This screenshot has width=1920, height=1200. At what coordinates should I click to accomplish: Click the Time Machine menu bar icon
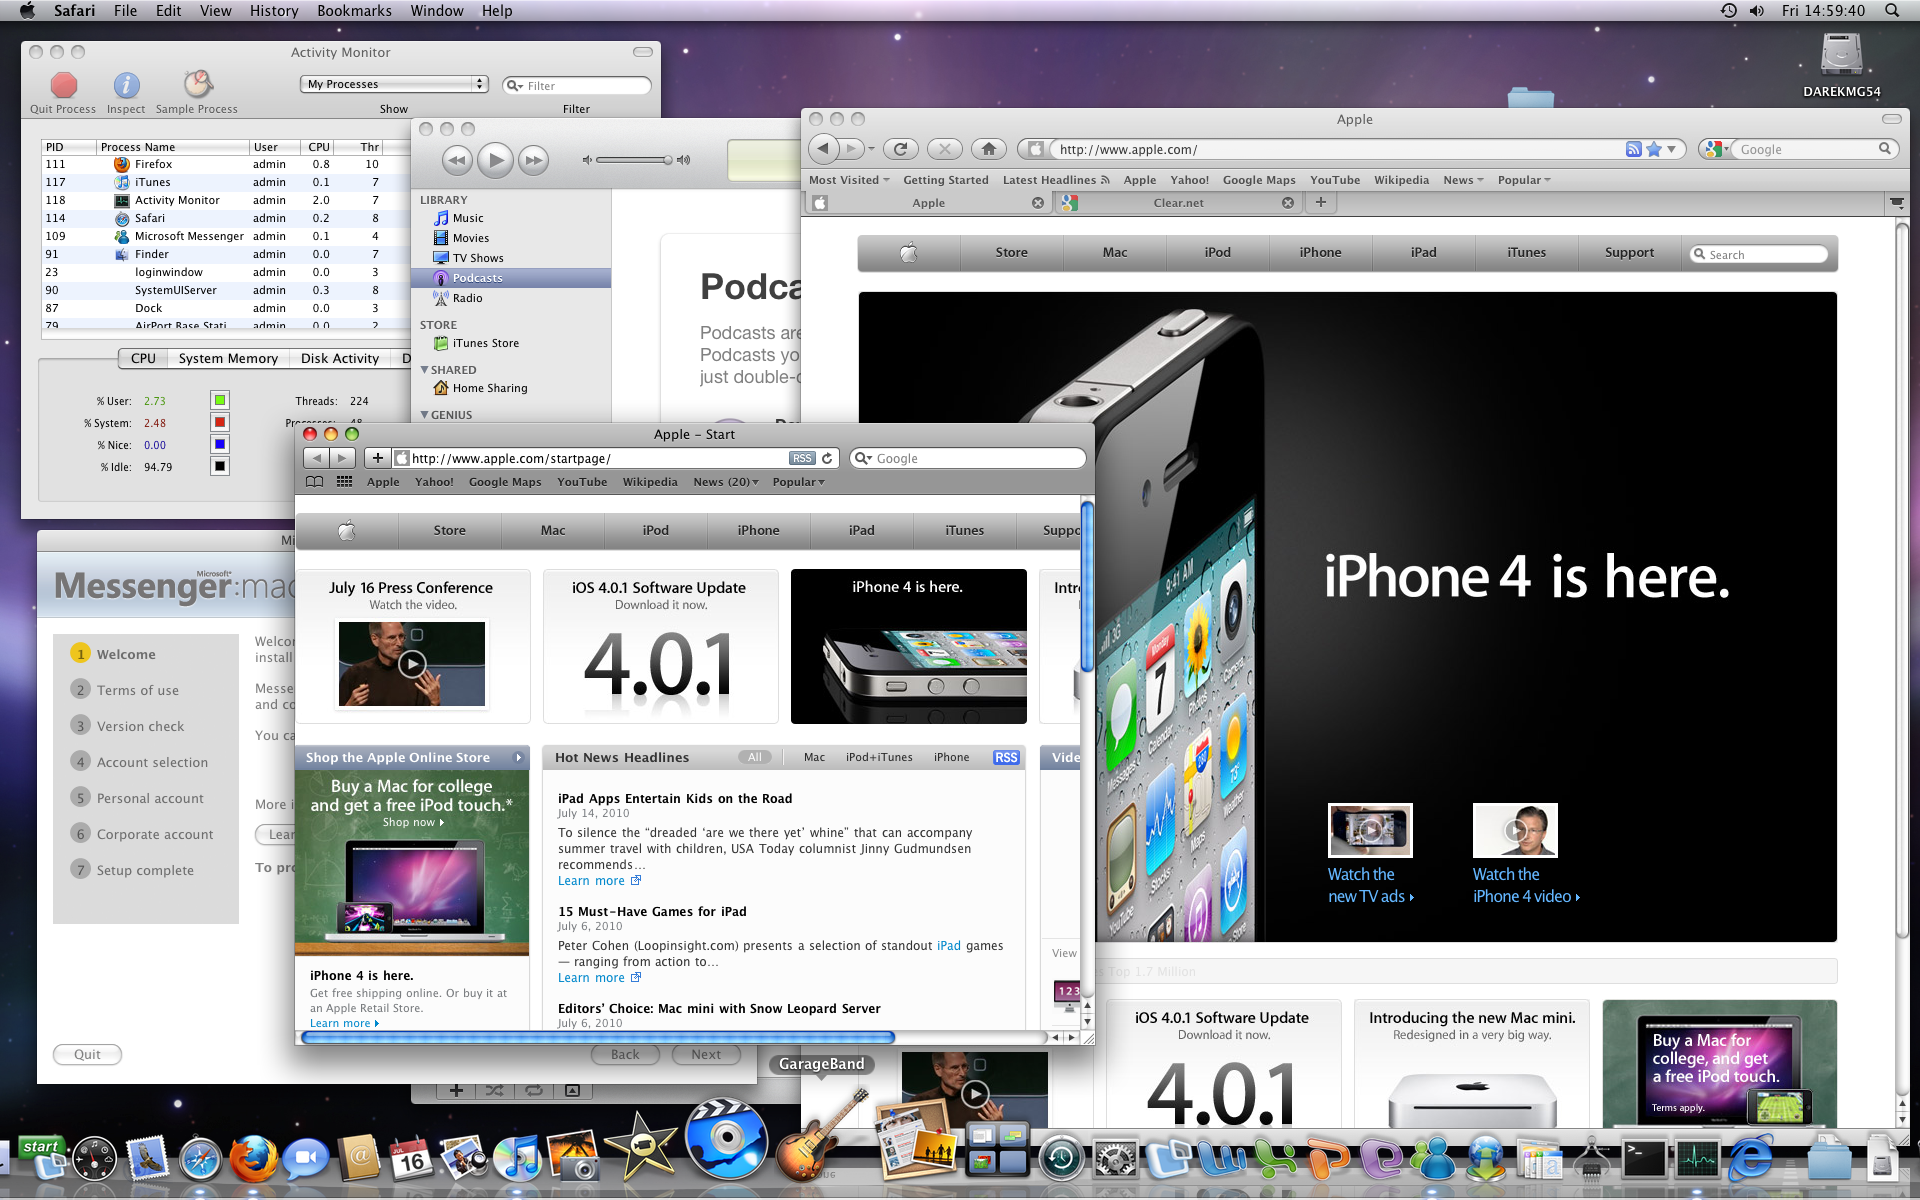point(1728,10)
